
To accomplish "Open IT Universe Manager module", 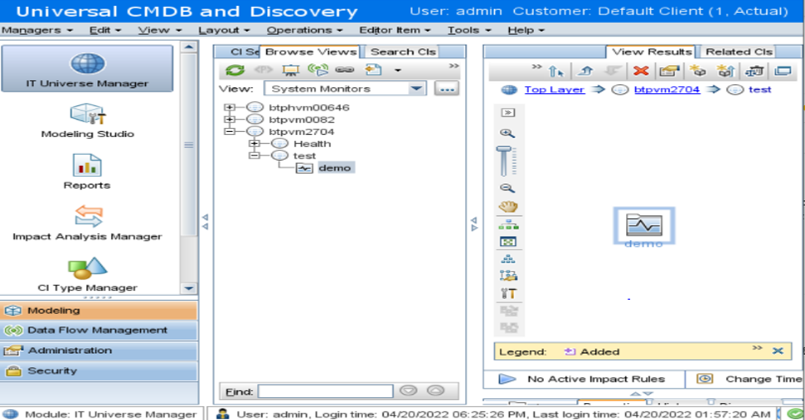I will [87, 68].
